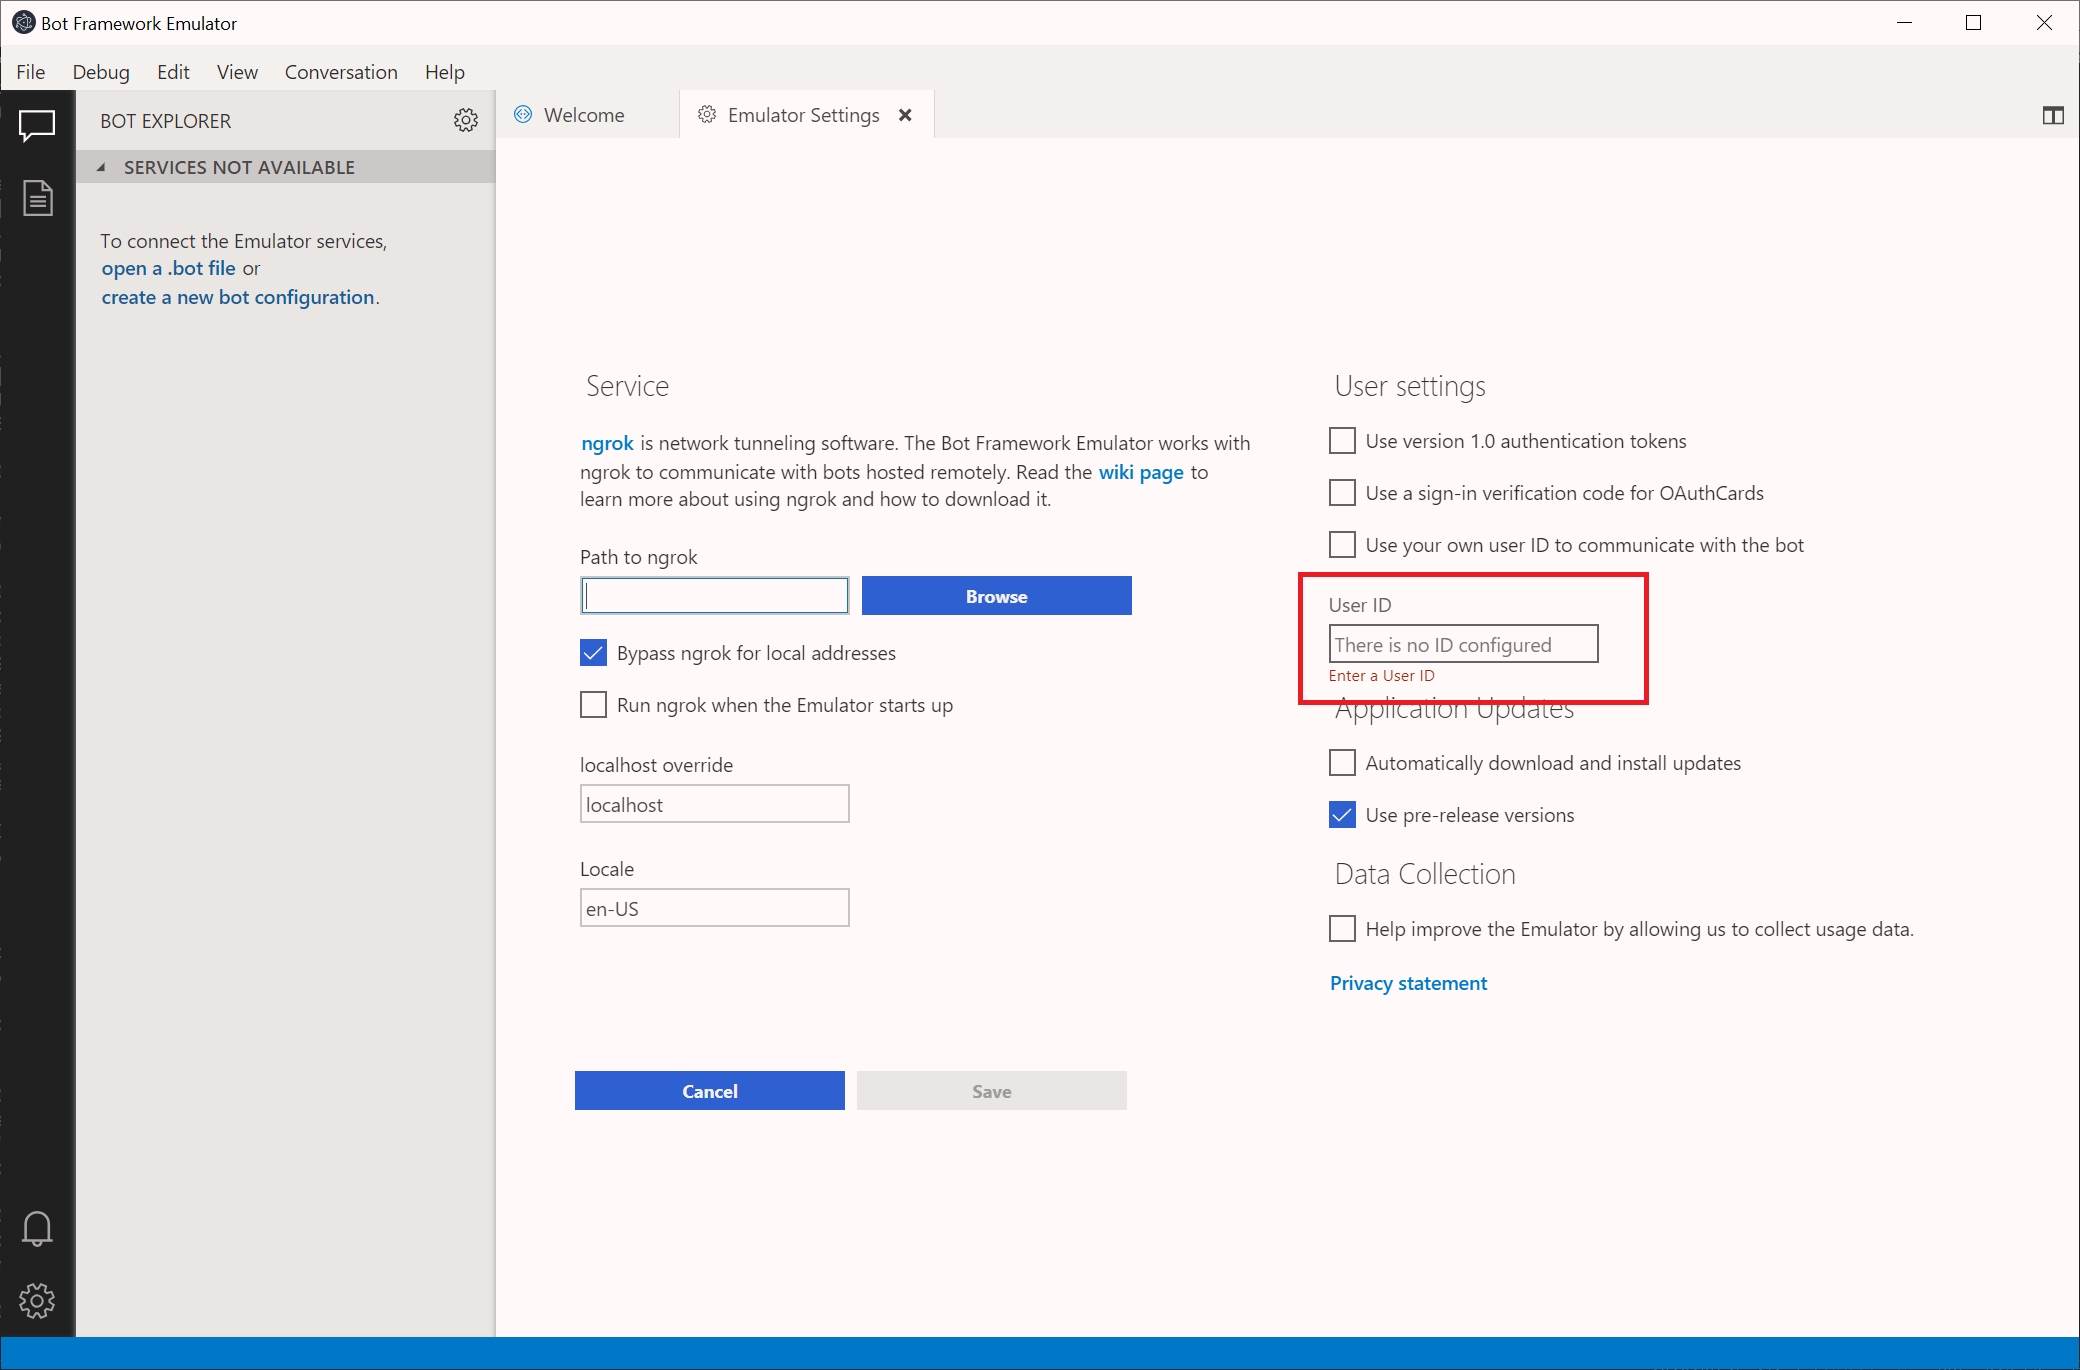Toggle Bypass ngrok for local addresses
The width and height of the screenshot is (2080, 1370).
pos(593,653)
